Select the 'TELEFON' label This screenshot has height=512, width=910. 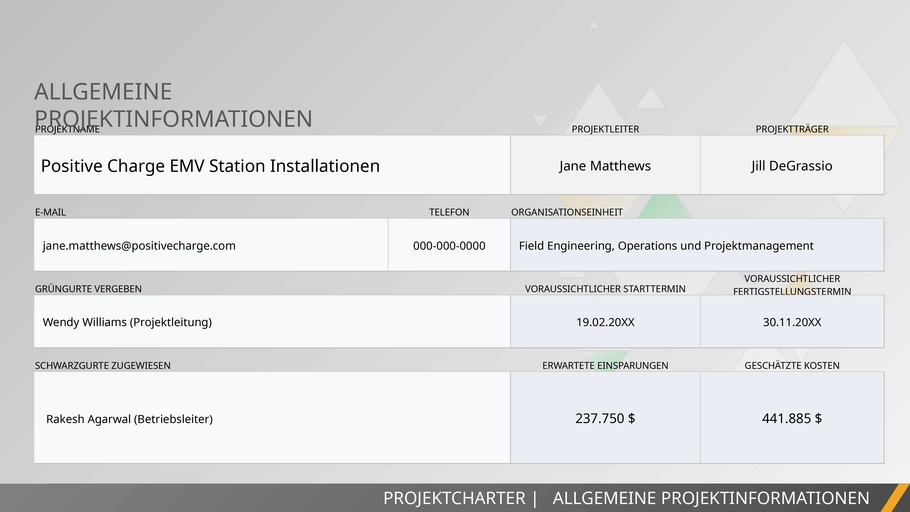(449, 212)
